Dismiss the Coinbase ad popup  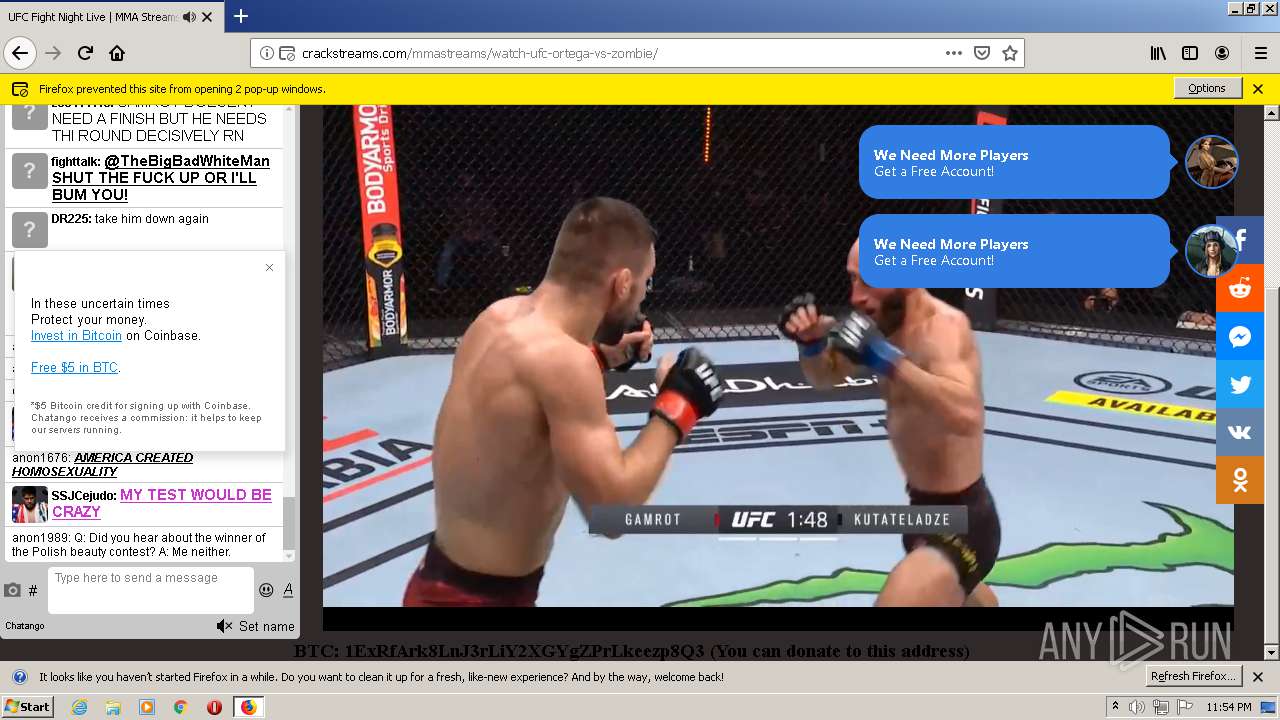[x=269, y=267]
